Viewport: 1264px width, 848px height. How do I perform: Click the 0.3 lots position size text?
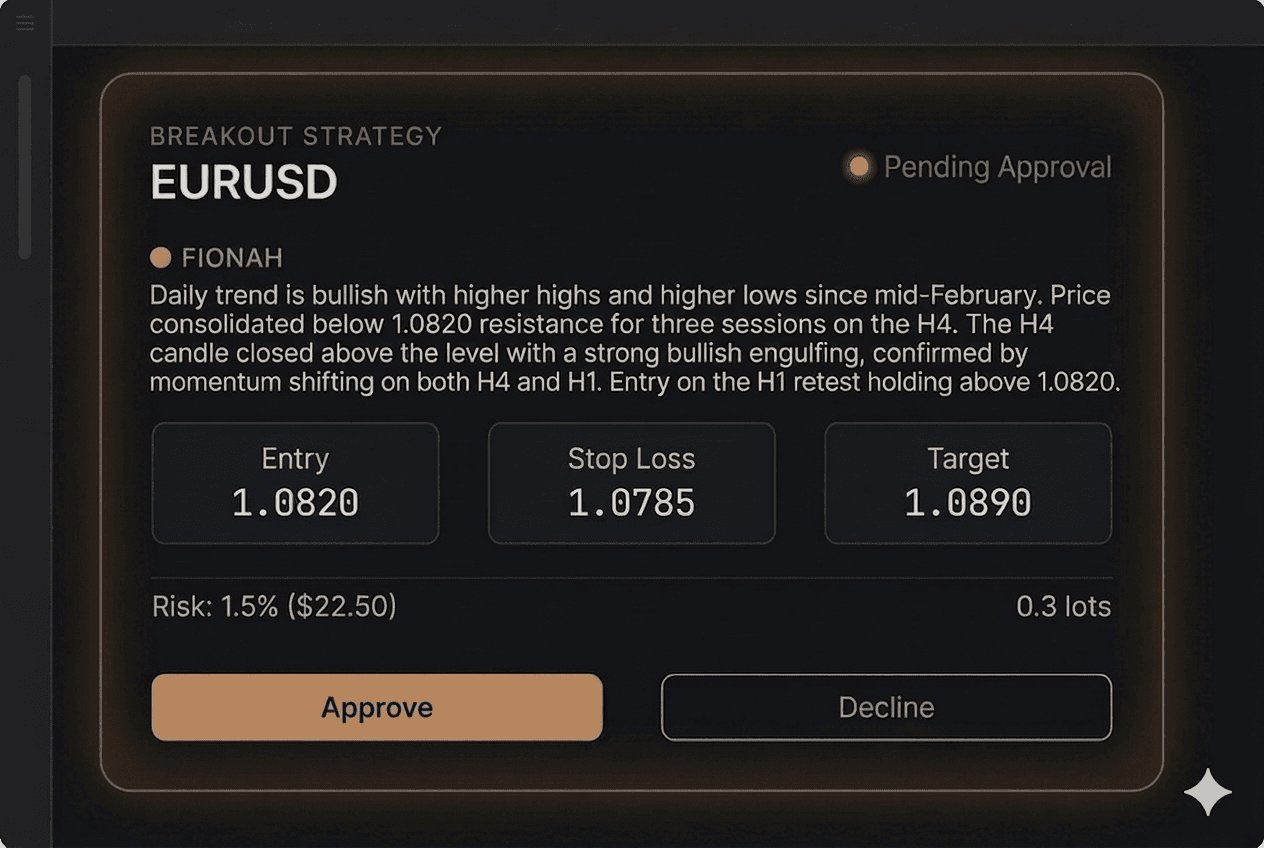click(1065, 606)
